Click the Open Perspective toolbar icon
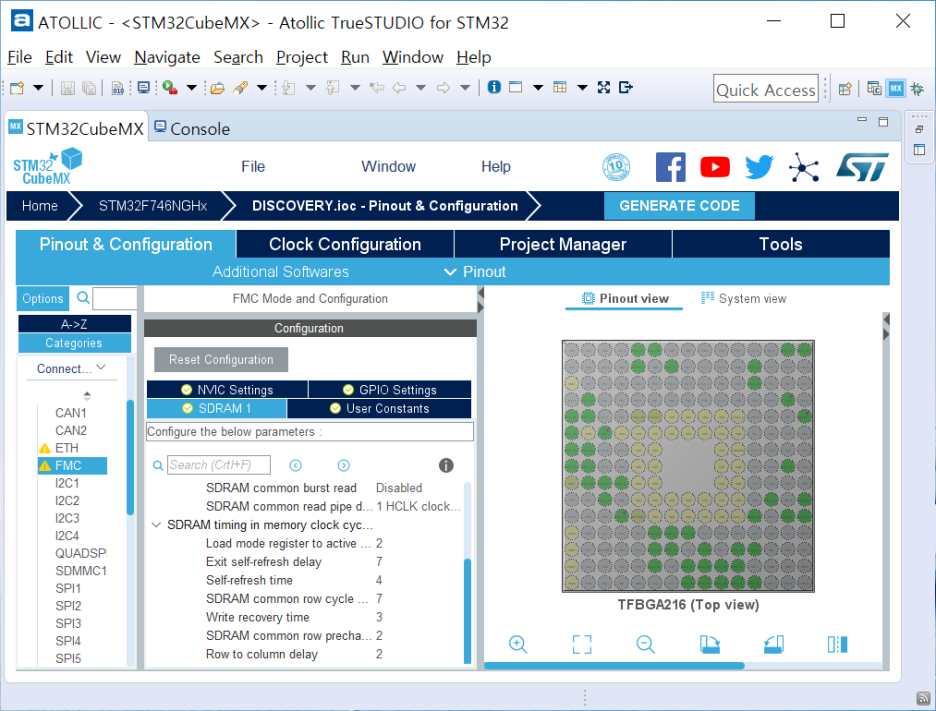 pos(845,89)
